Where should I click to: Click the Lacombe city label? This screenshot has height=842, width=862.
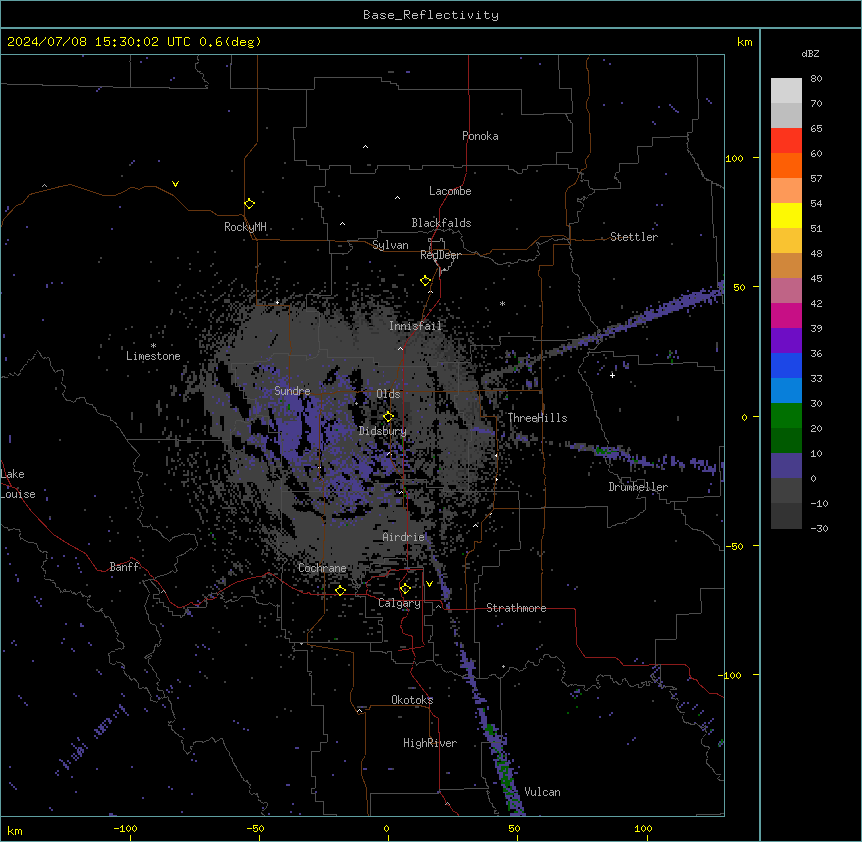(x=450, y=191)
